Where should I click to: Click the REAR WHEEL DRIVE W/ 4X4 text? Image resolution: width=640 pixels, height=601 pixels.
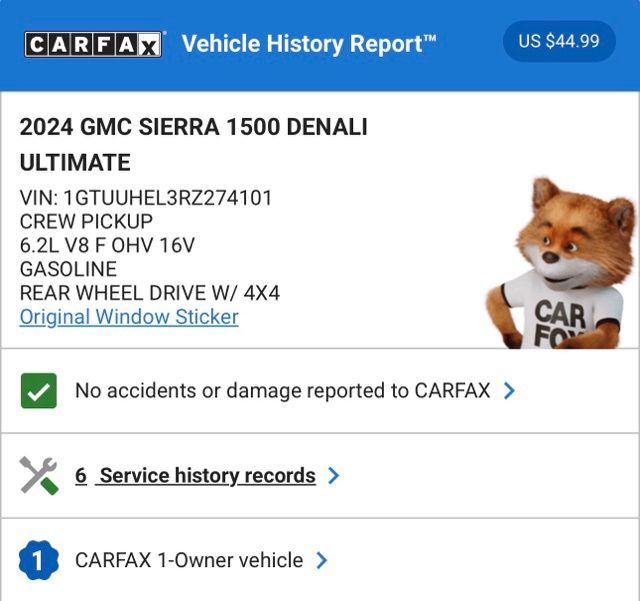click(150, 293)
